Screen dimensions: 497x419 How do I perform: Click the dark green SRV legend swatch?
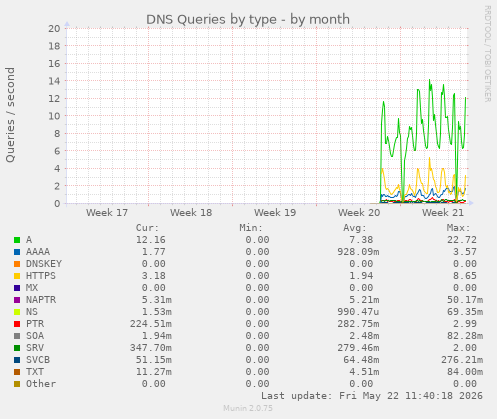[17, 348]
